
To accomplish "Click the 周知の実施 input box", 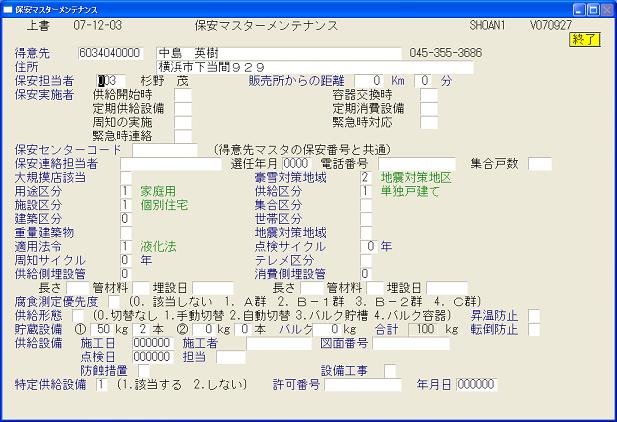I will click(183, 122).
